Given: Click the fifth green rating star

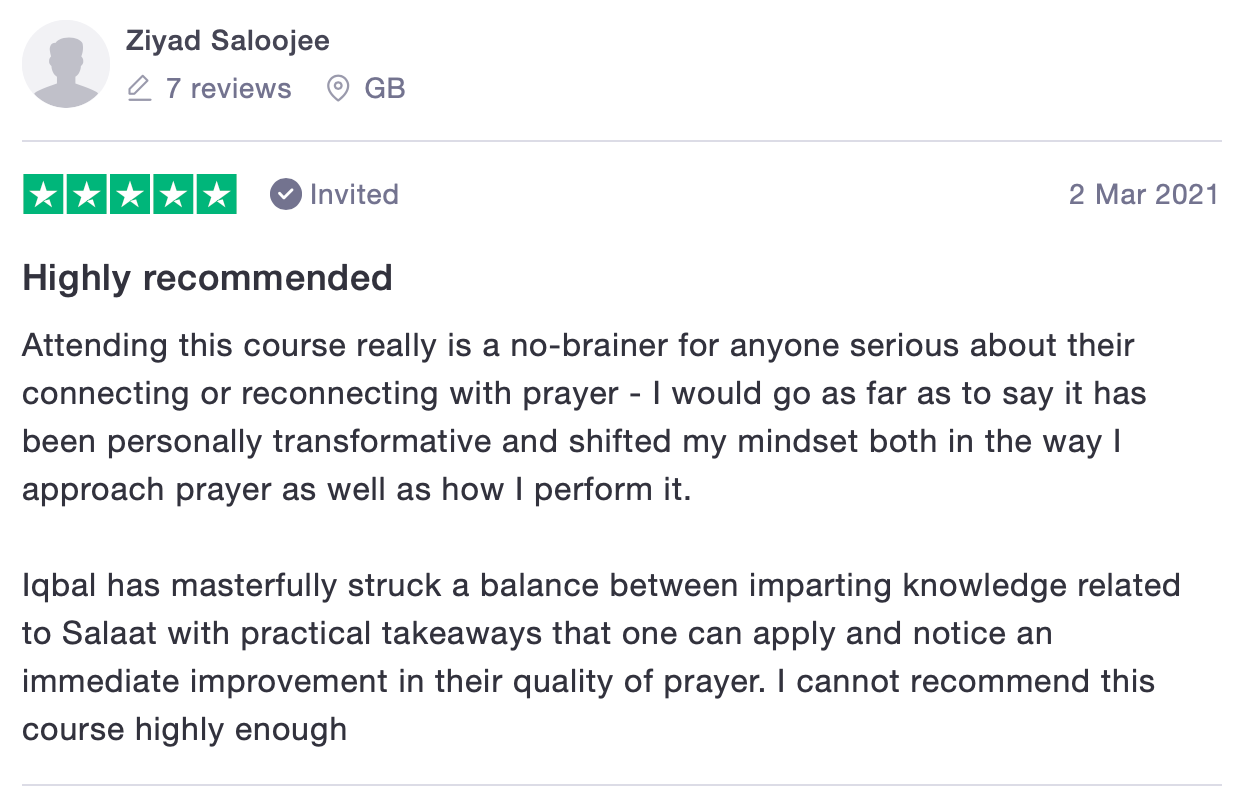Looking at the screenshot, I should (215, 194).
